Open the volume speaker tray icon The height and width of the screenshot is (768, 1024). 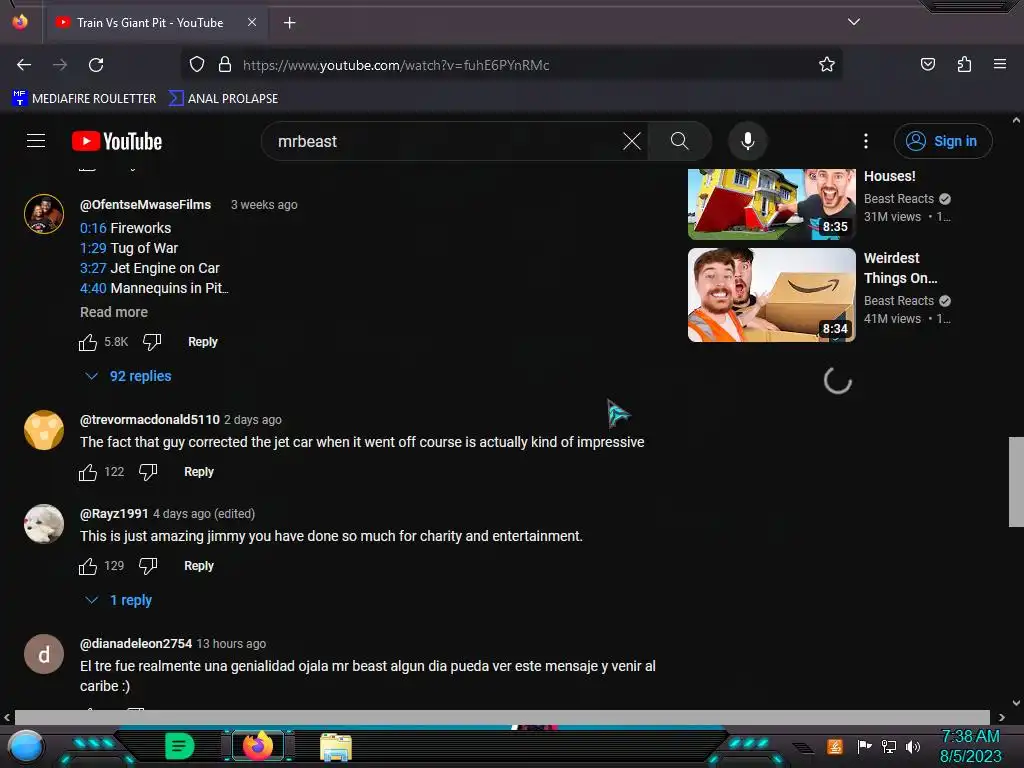913,746
